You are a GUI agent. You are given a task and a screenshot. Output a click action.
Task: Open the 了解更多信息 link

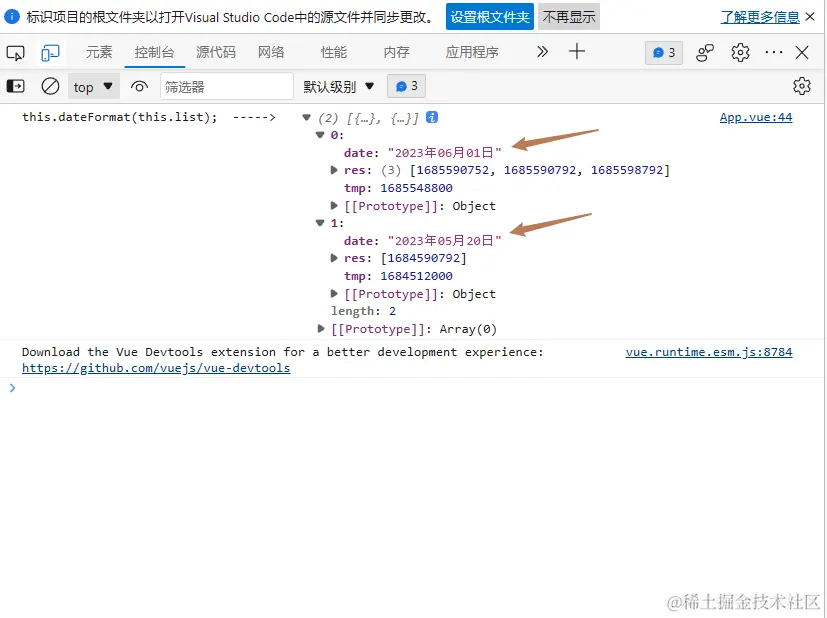coord(760,17)
